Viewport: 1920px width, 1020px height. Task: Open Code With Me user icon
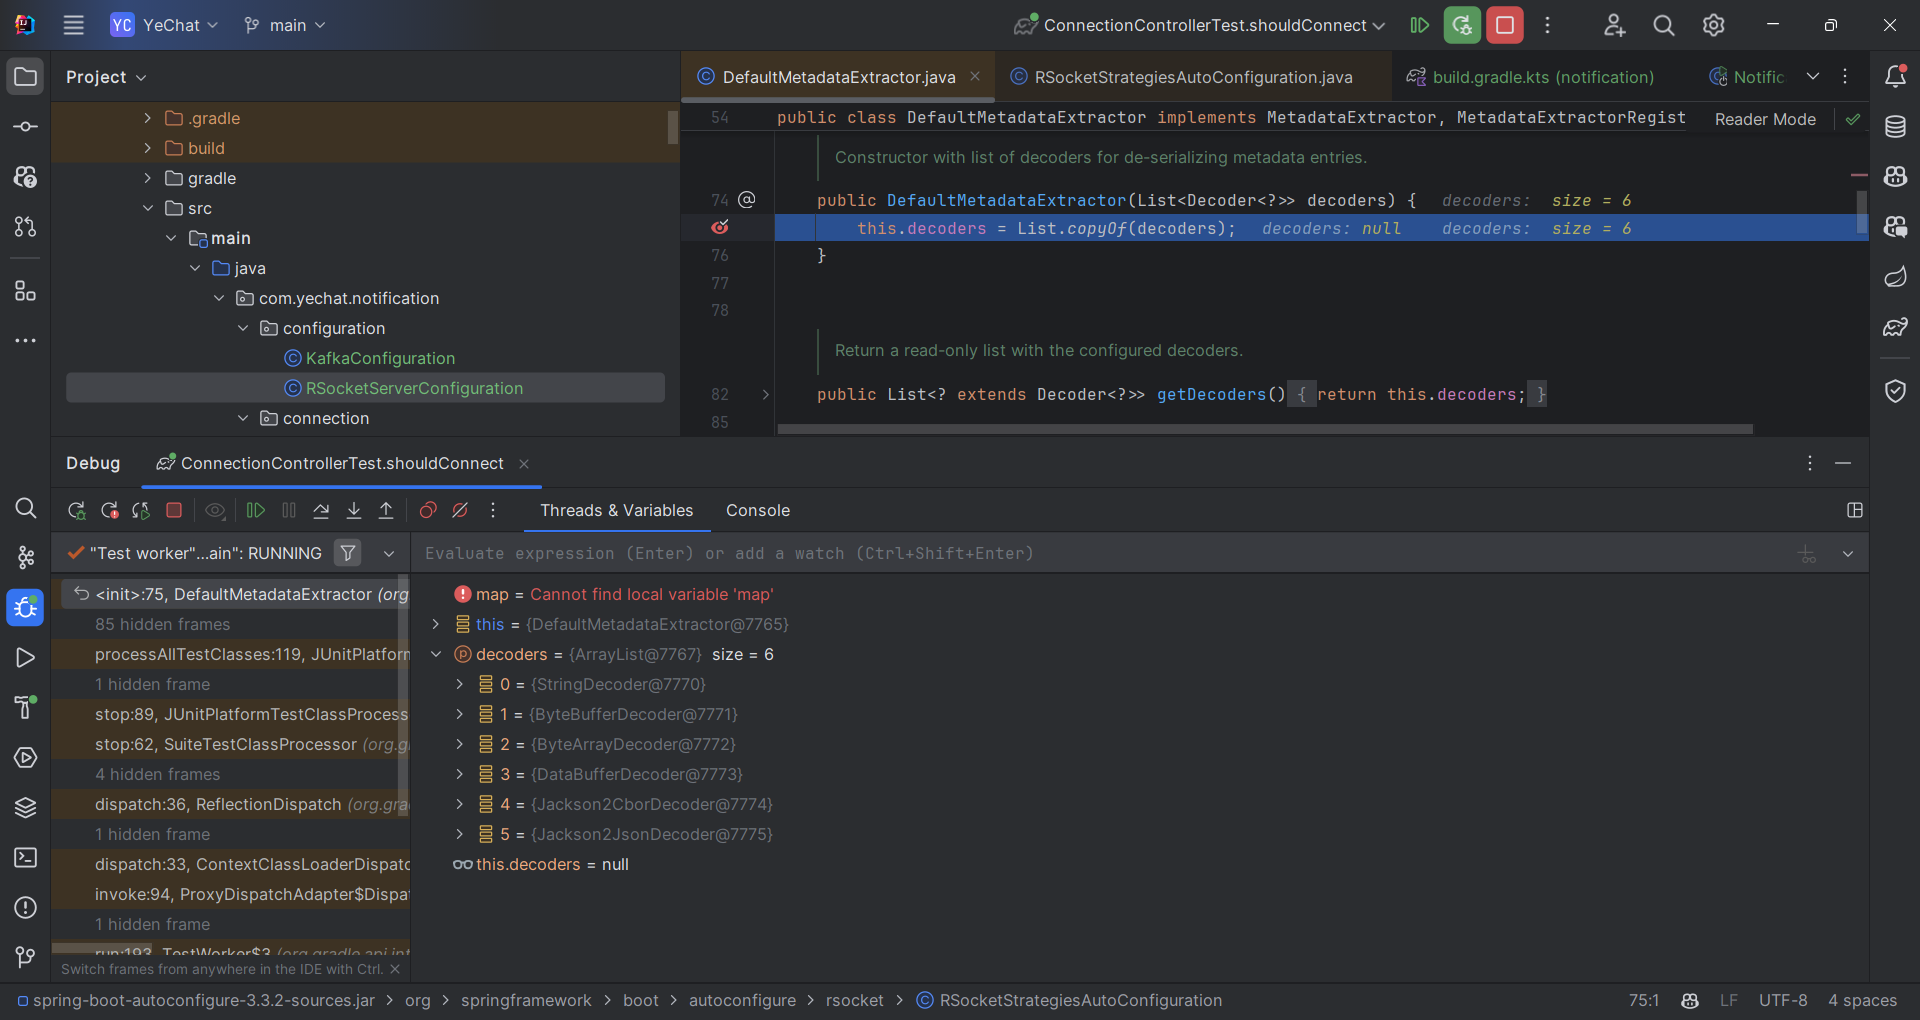[1614, 25]
